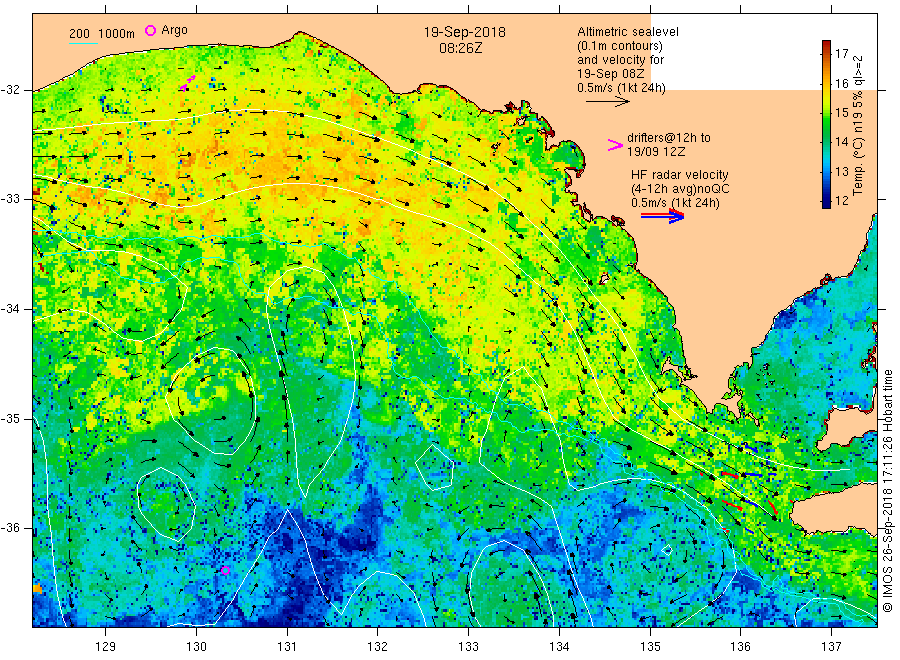Click the date text 19-Sep-2018
The image size is (900, 660).
coord(464,32)
